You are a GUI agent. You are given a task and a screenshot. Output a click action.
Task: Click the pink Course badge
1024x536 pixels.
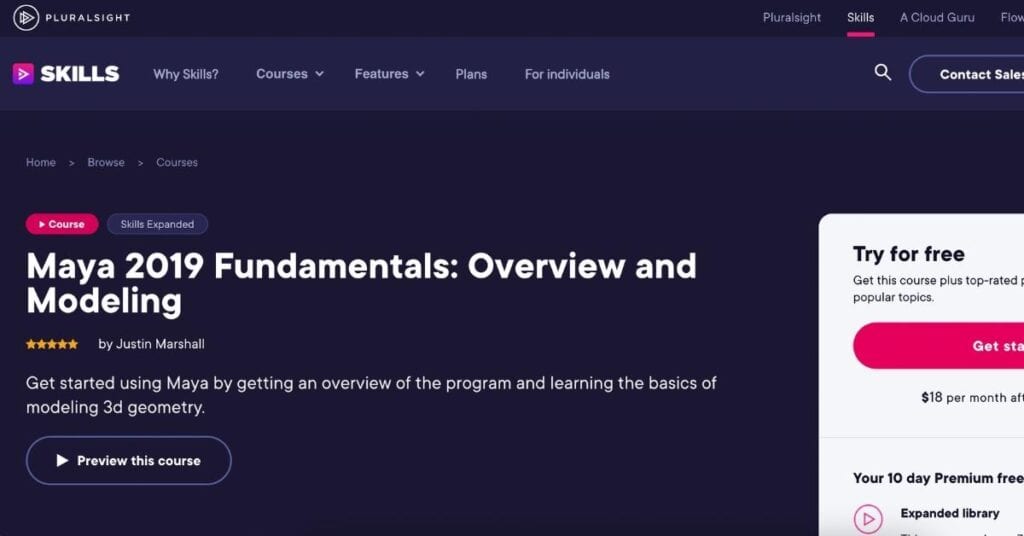[62, 224]
